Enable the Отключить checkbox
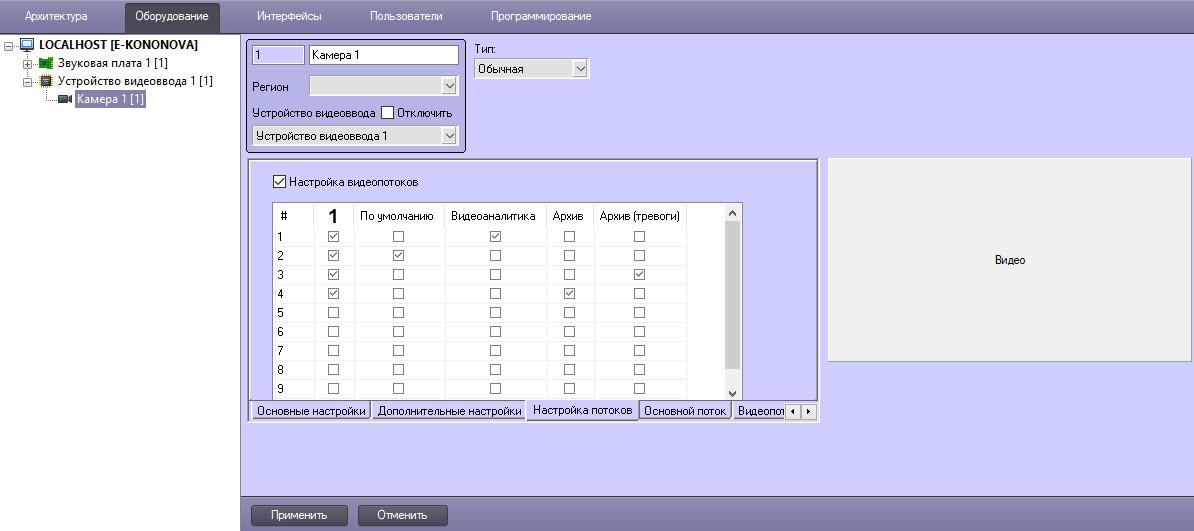This screenshot has width=1194, height=531. pos(388,113)
